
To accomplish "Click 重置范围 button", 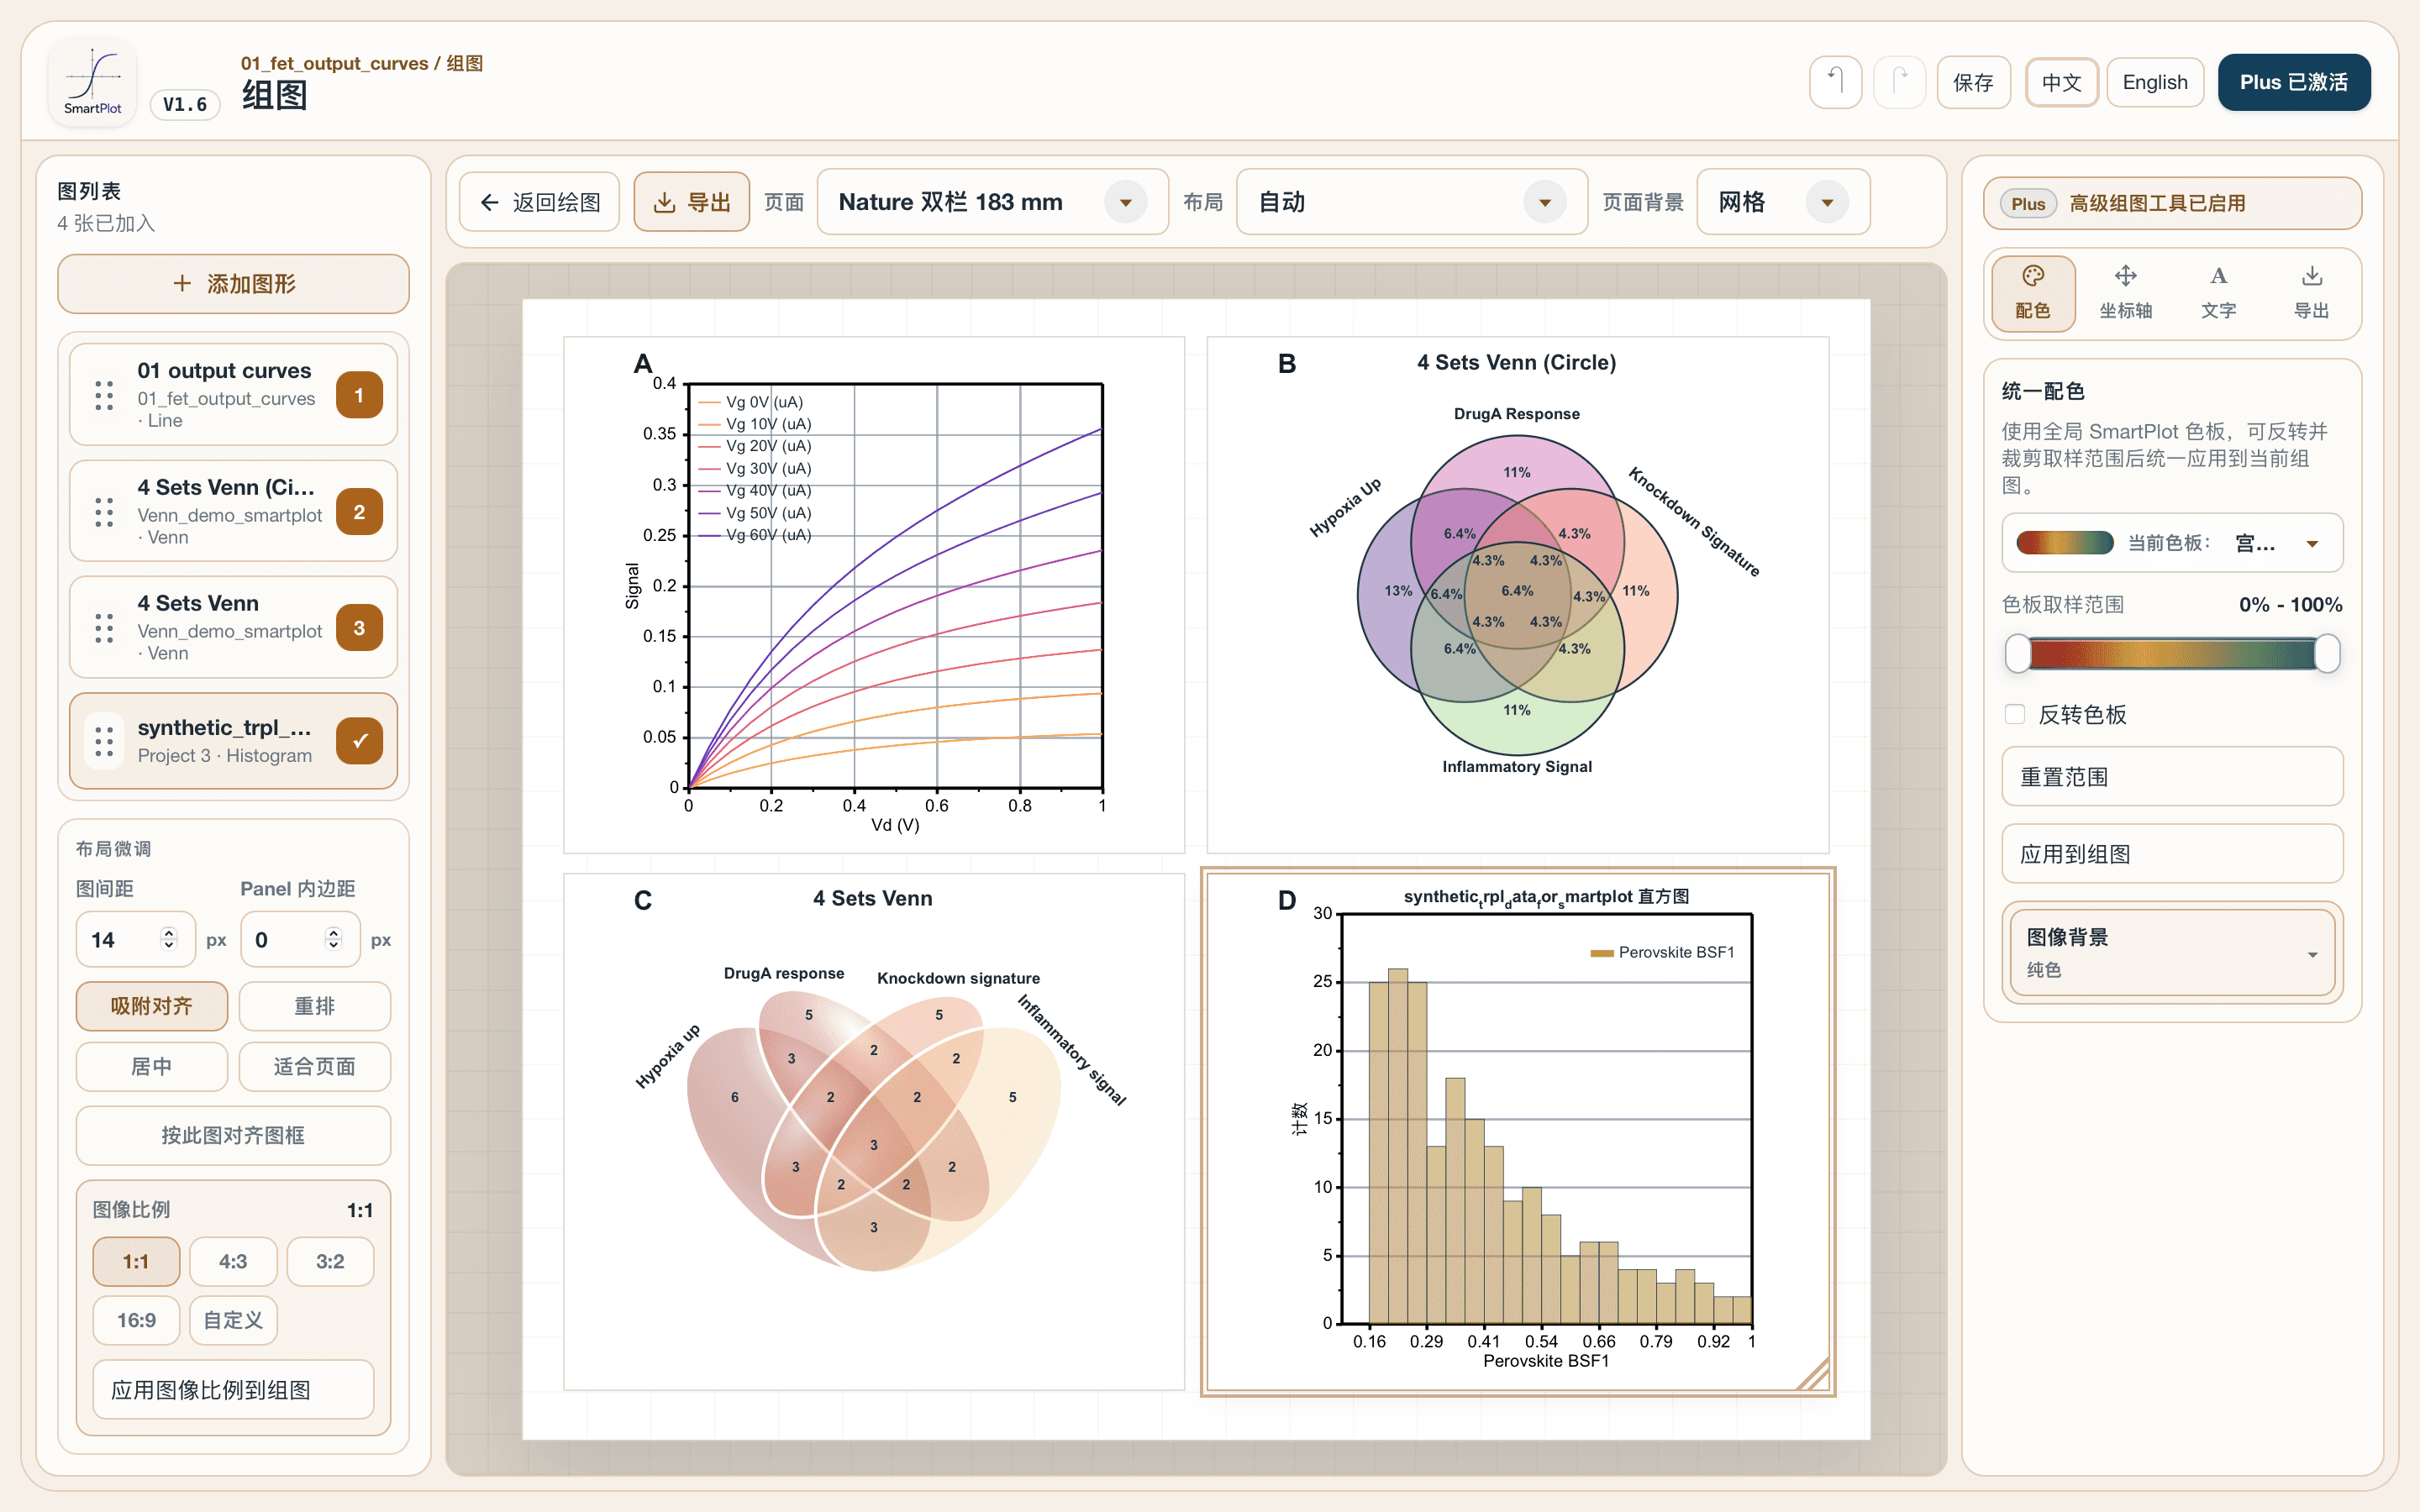I will (x=2172, y=777).
